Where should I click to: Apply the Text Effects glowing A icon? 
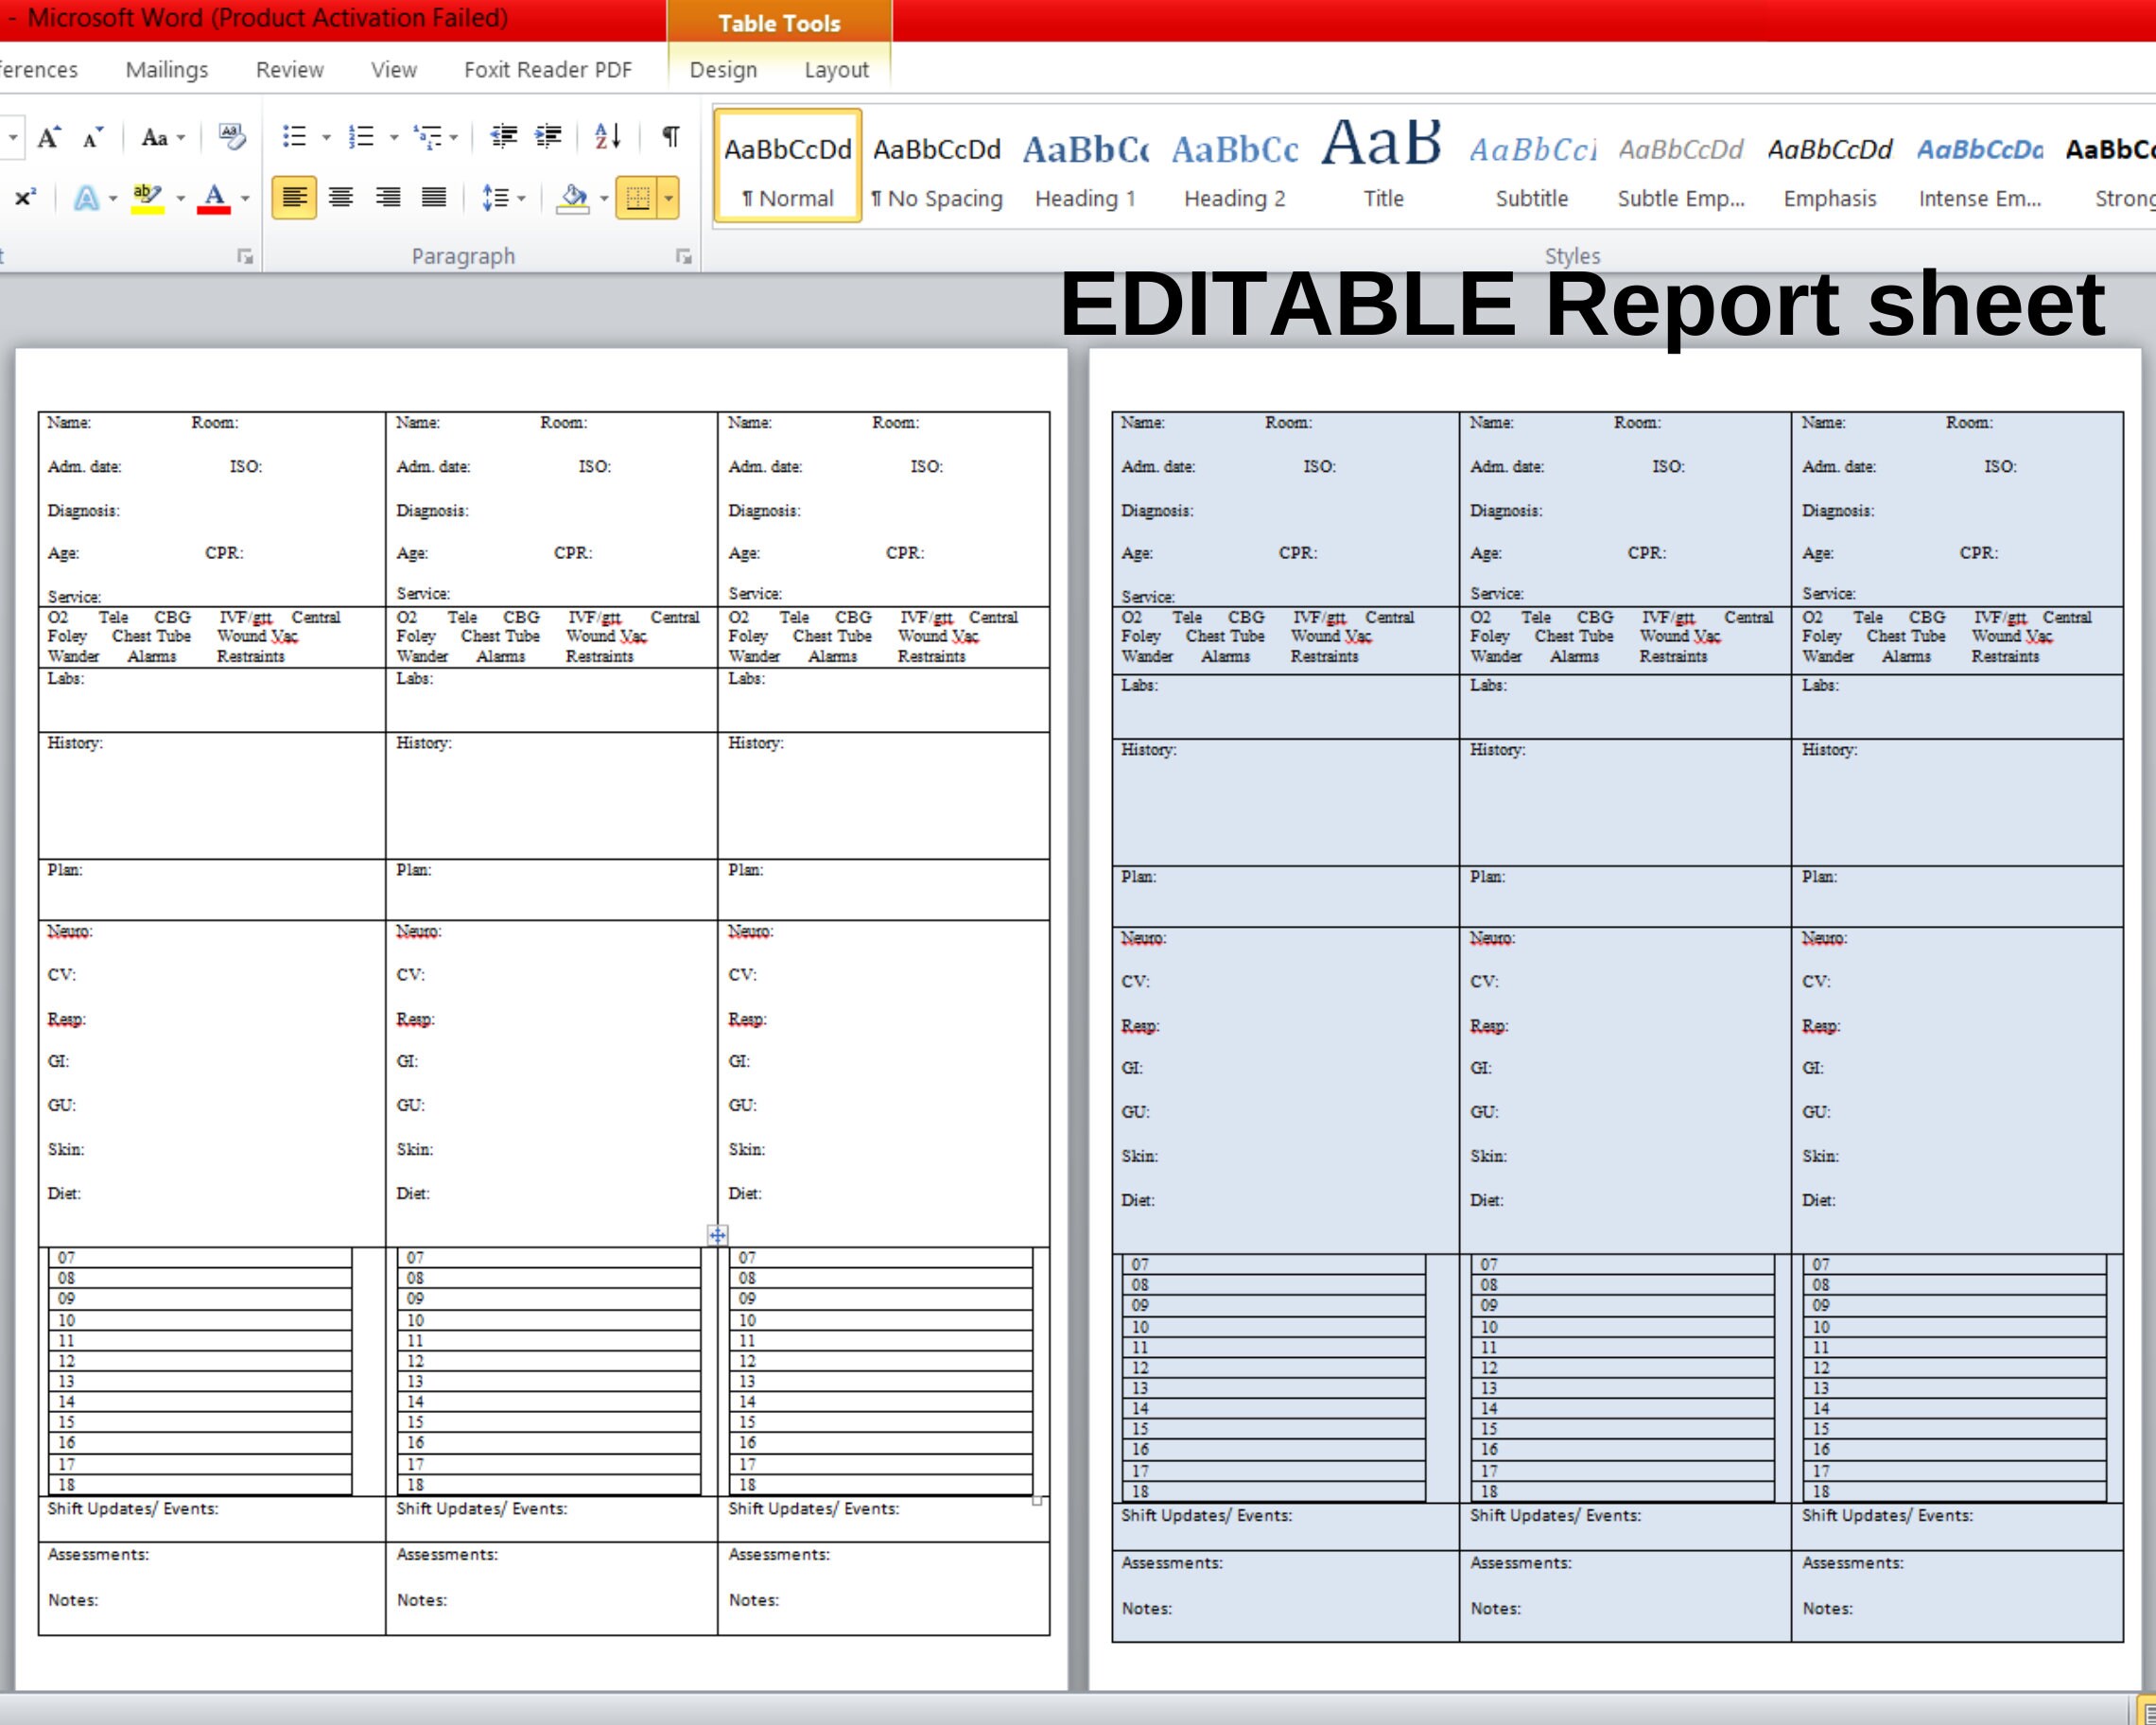click(x=88, y=199)
